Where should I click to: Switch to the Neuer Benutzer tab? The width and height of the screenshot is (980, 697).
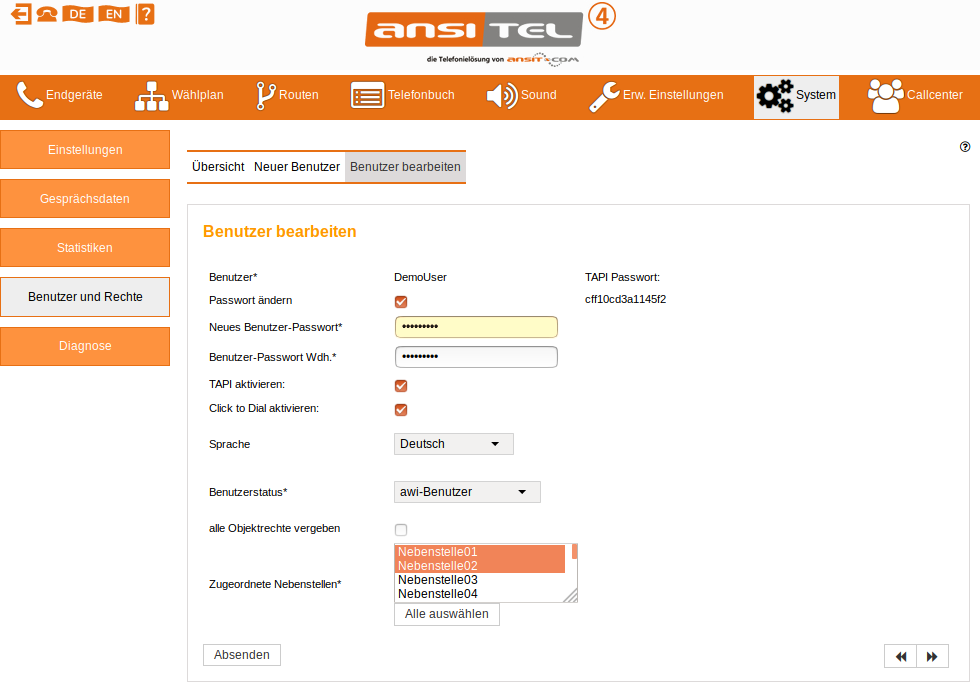[297, 167]
